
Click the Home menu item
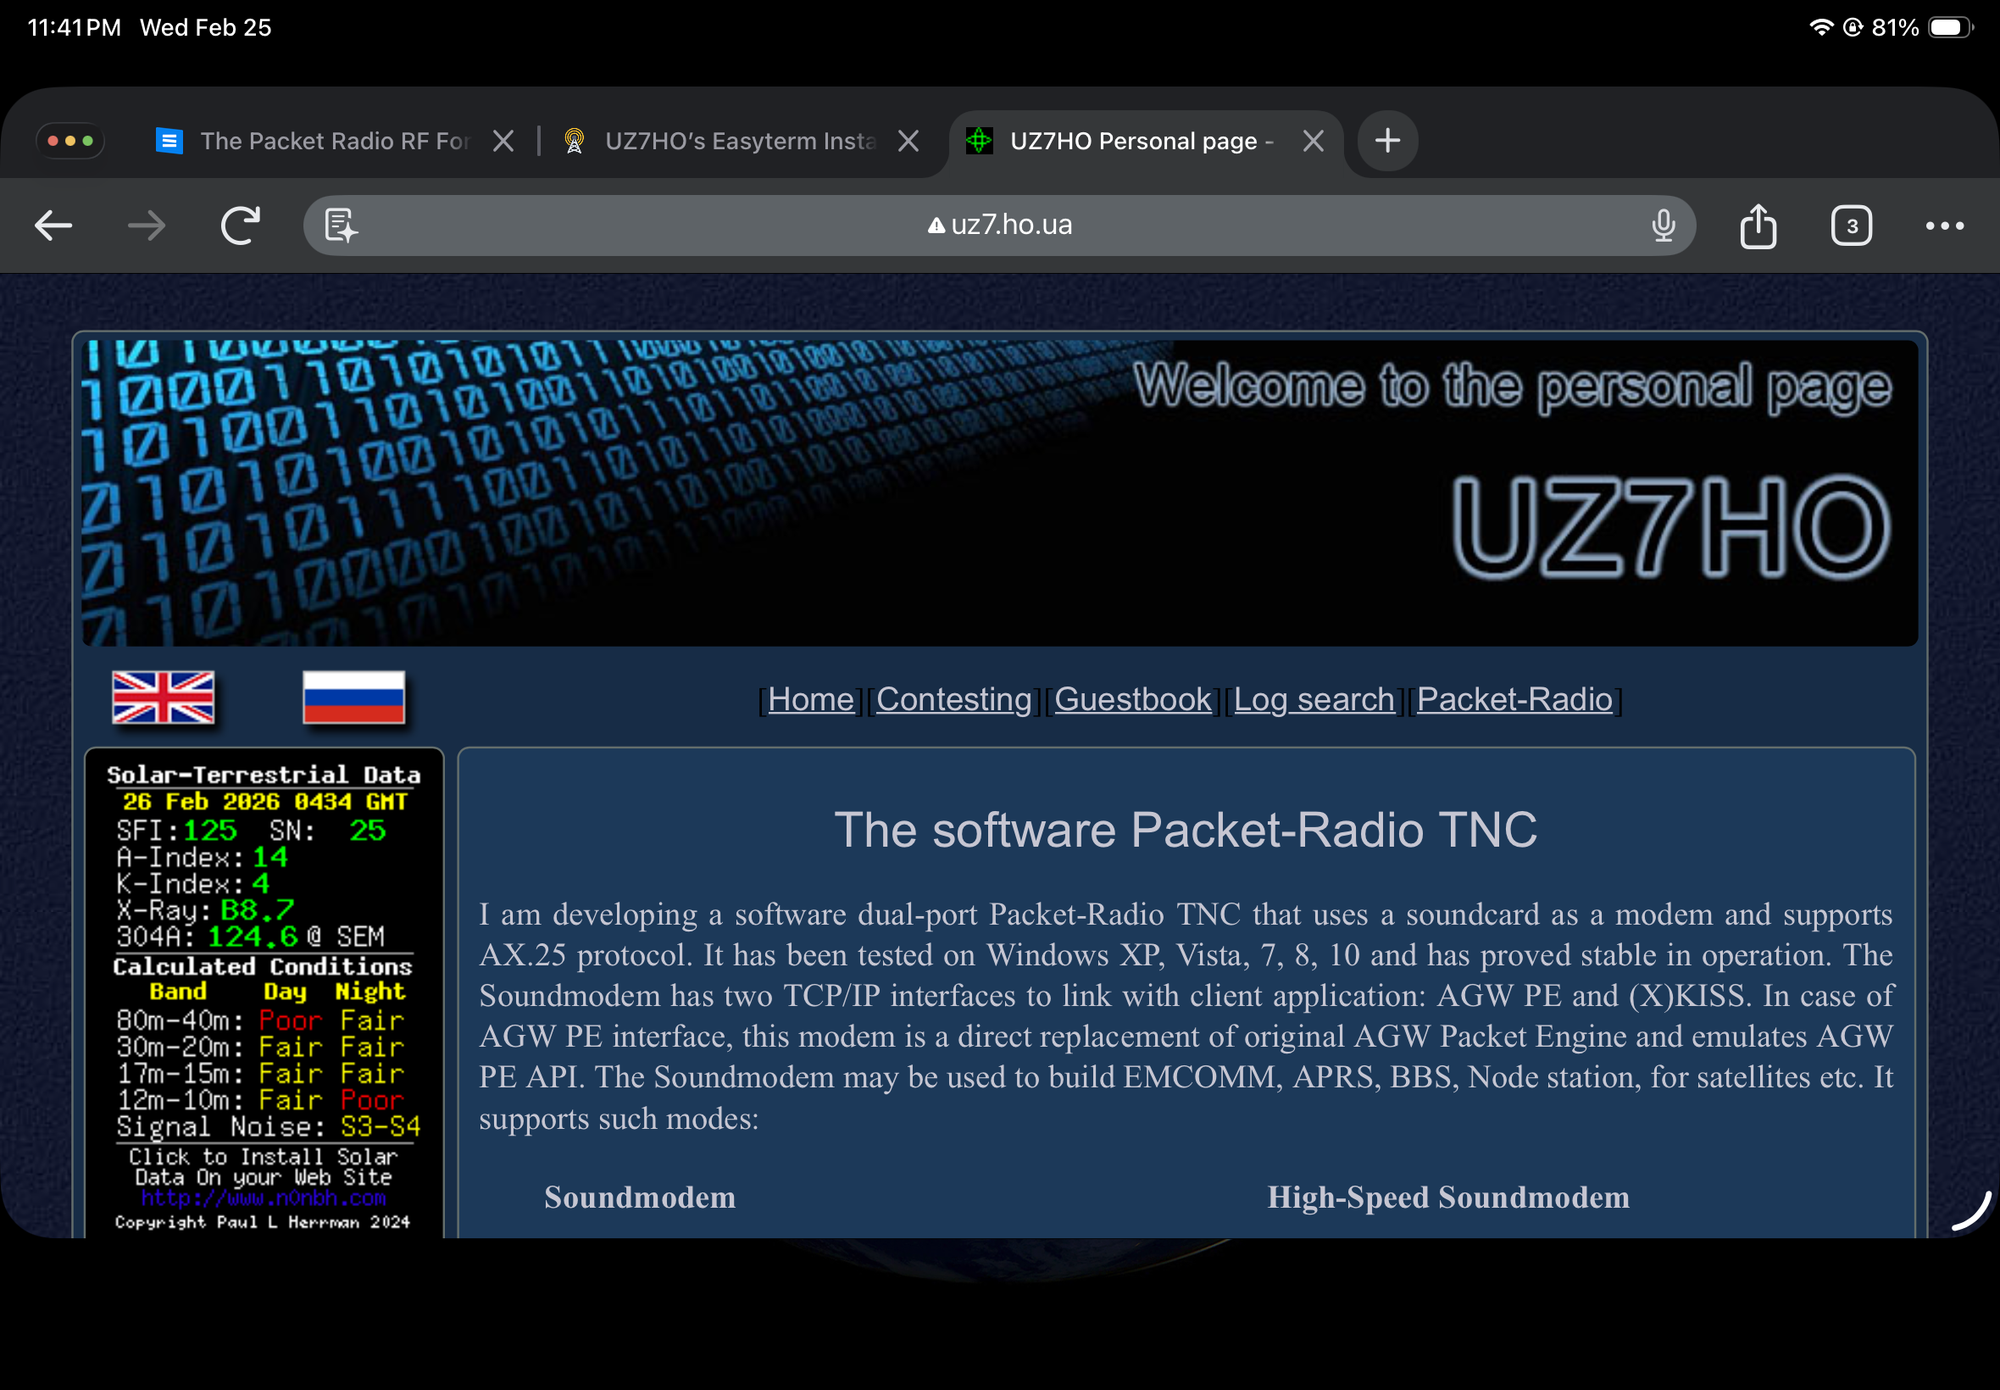pyautogui.click(x=810, y=699)
